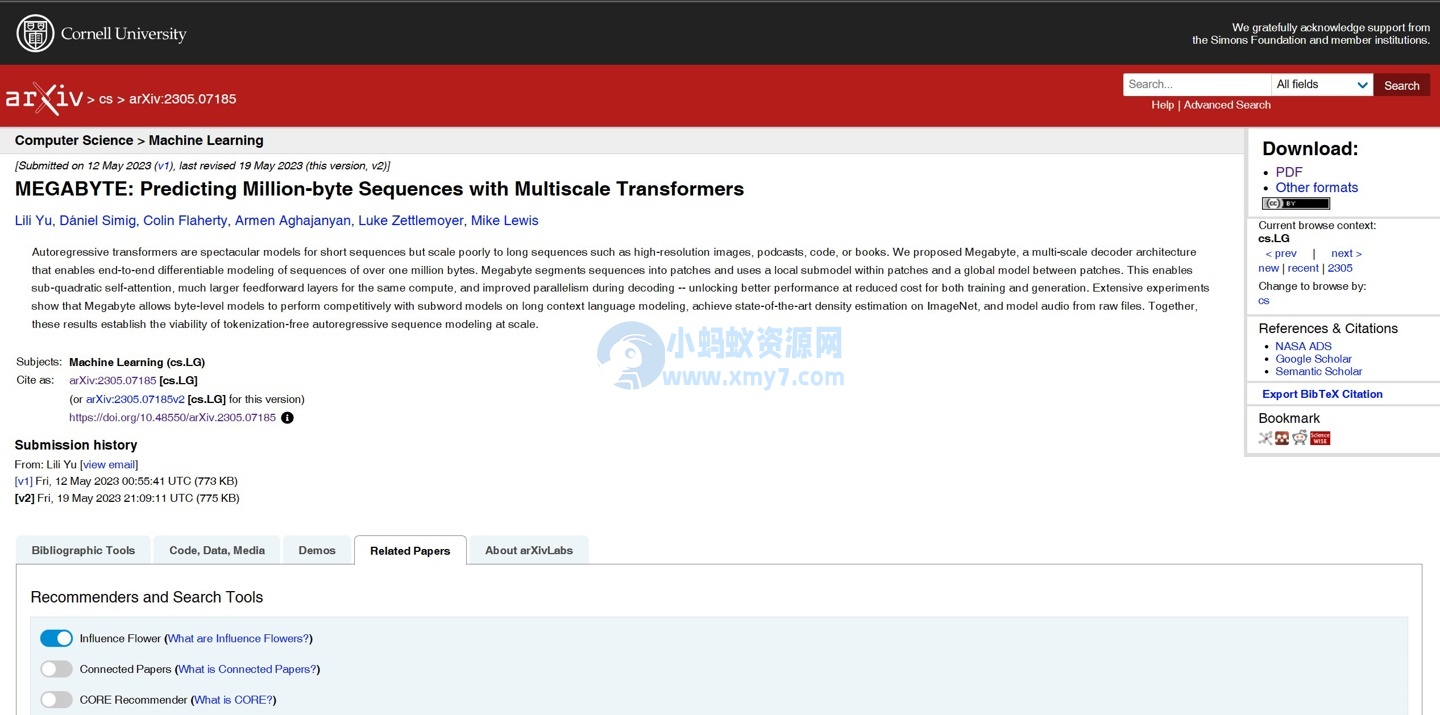1440x715 pixels.
Task: Bookmark with the CiteULike icon
Action: click(x=1265, y=438)
